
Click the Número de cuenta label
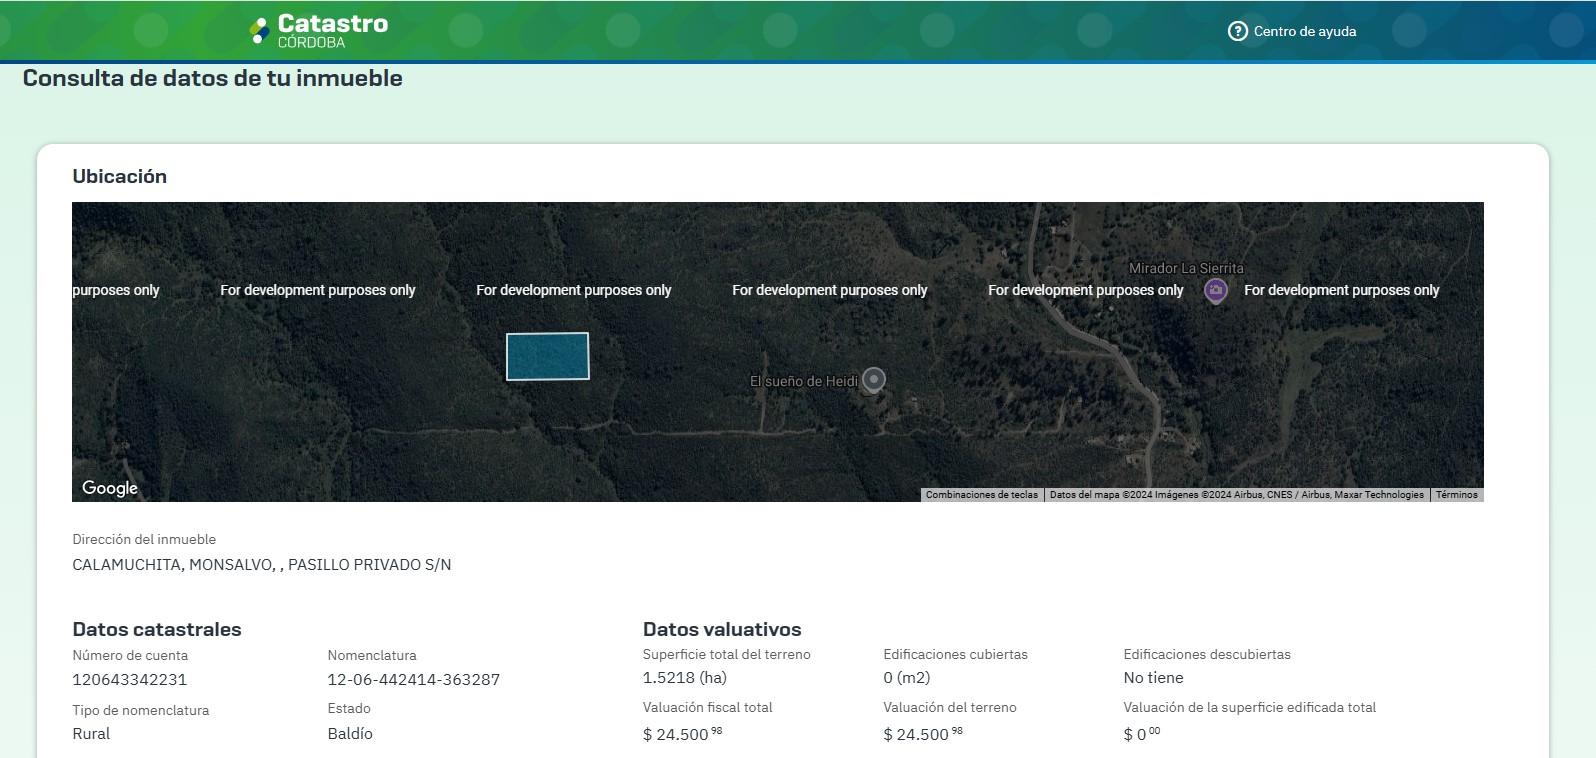[x=130, y=656]
